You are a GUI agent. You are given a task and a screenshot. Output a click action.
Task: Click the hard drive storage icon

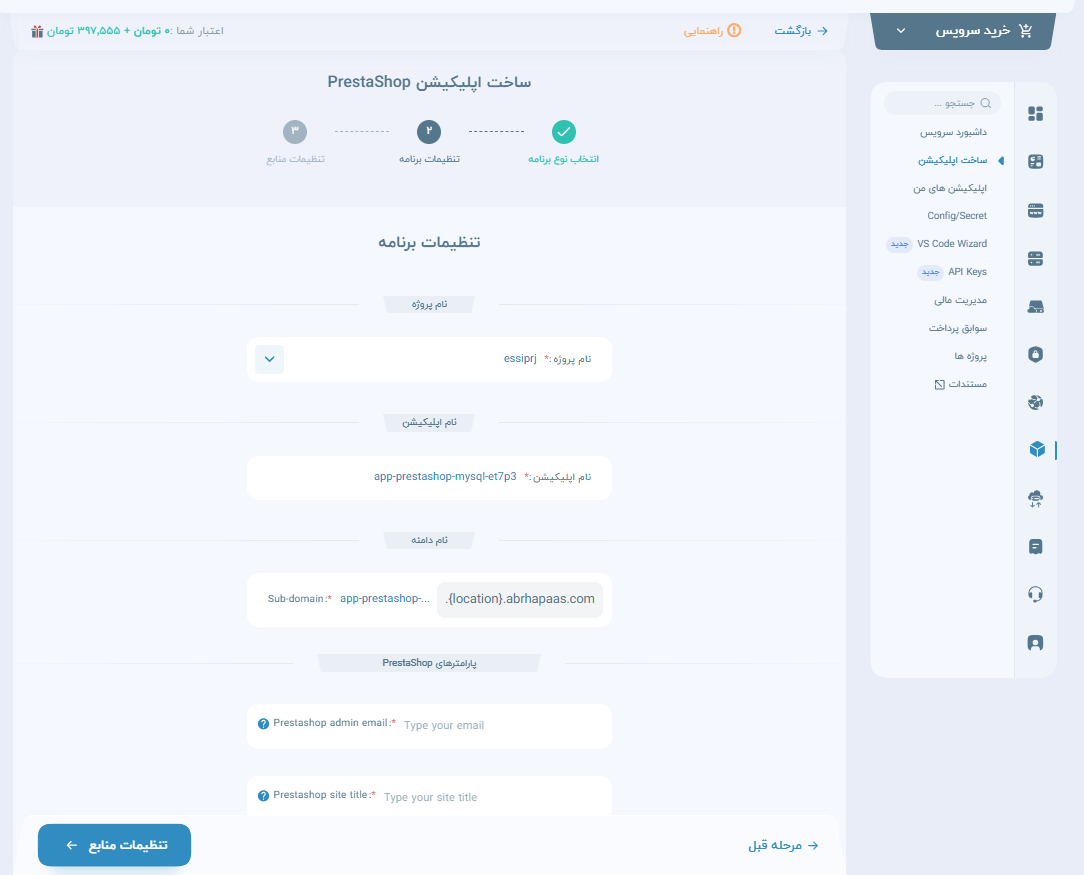[x=1035, y=306]
